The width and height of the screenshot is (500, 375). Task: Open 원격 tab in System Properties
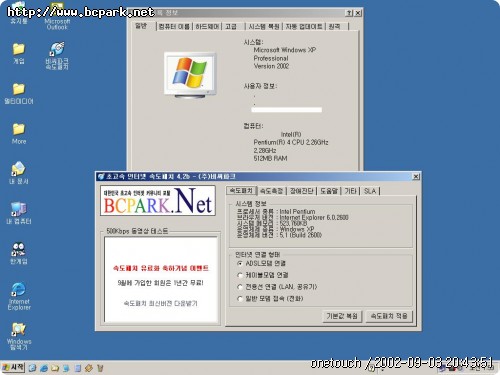335,26
